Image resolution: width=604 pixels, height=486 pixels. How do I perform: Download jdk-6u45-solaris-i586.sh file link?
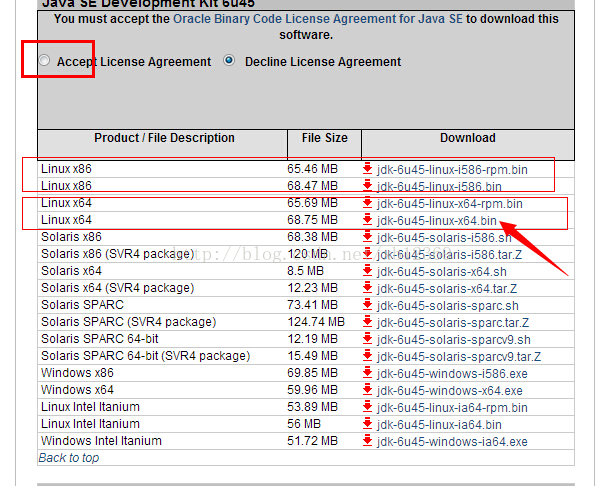(x=444, y=238)
